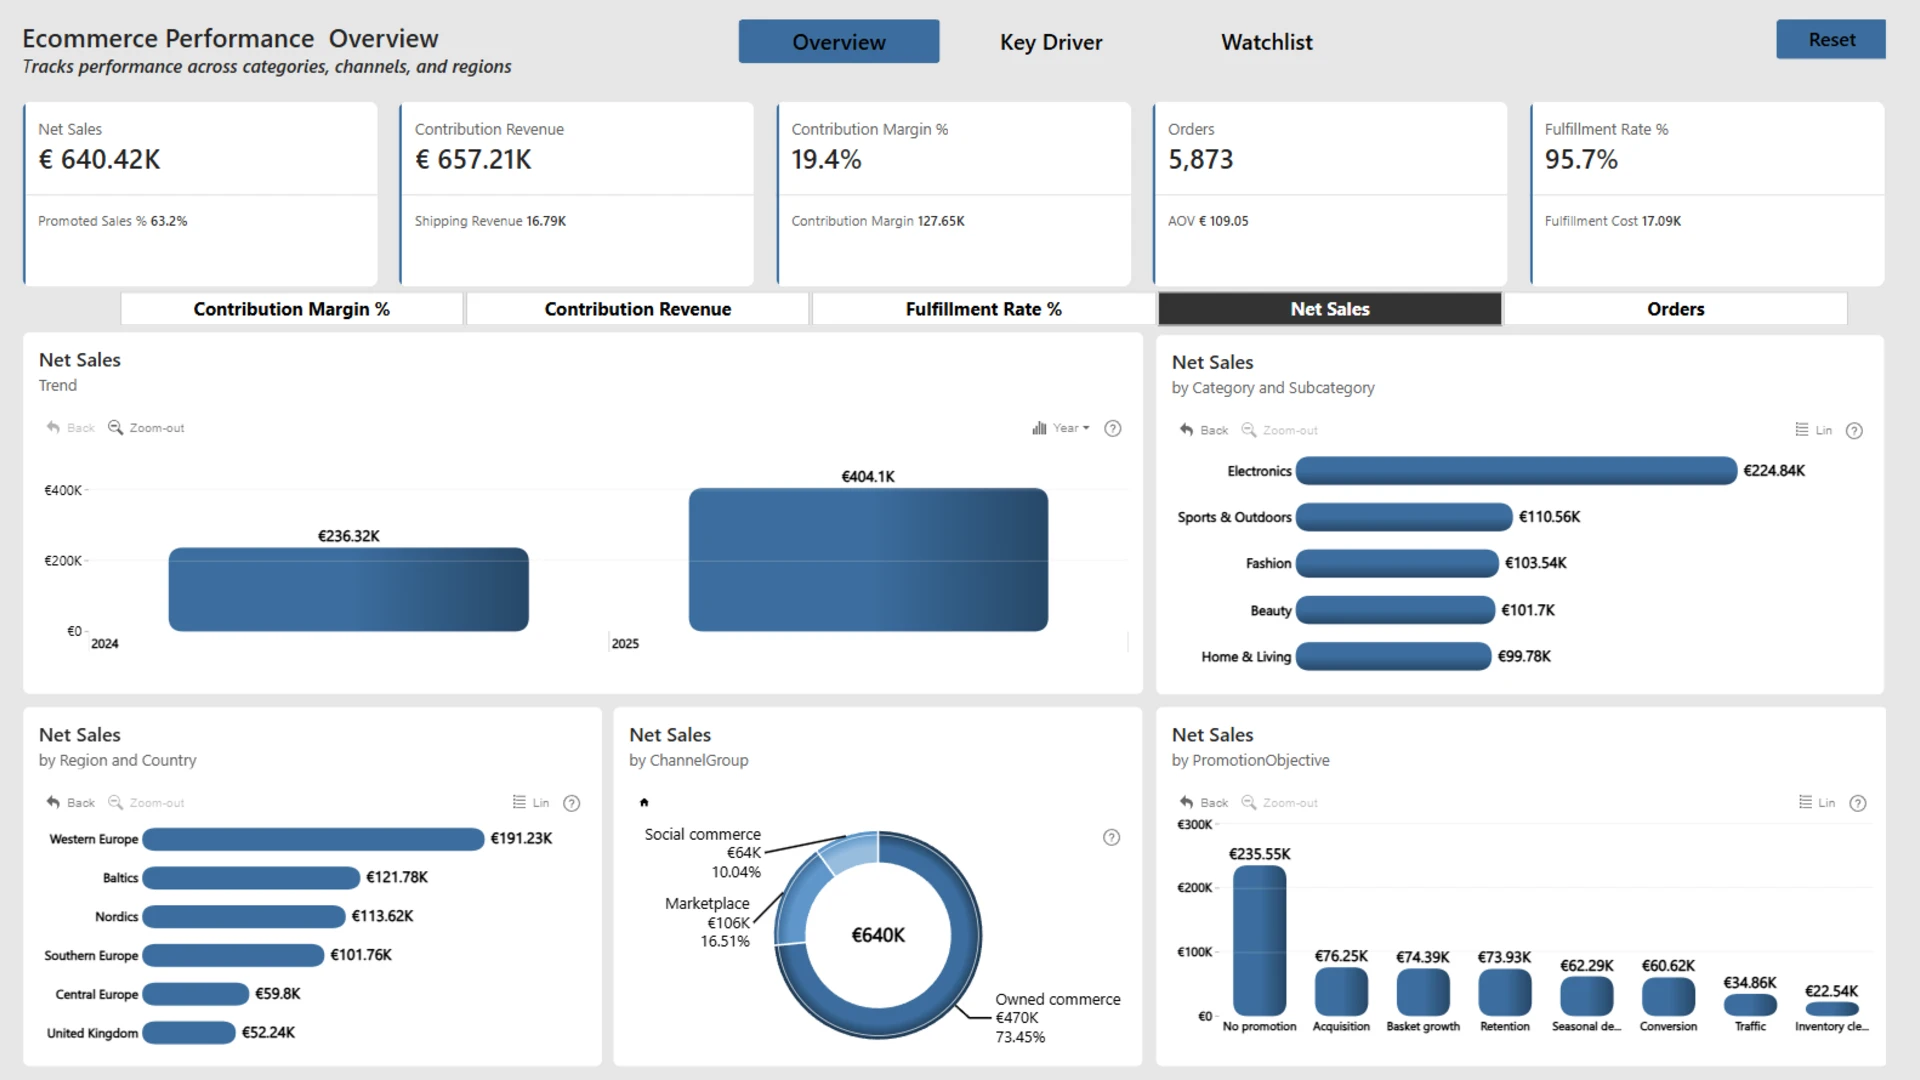Select the Contribution Margin % metric tab
The image size is (1920, 1080).
pyautogui.click(x=292, y=309)
